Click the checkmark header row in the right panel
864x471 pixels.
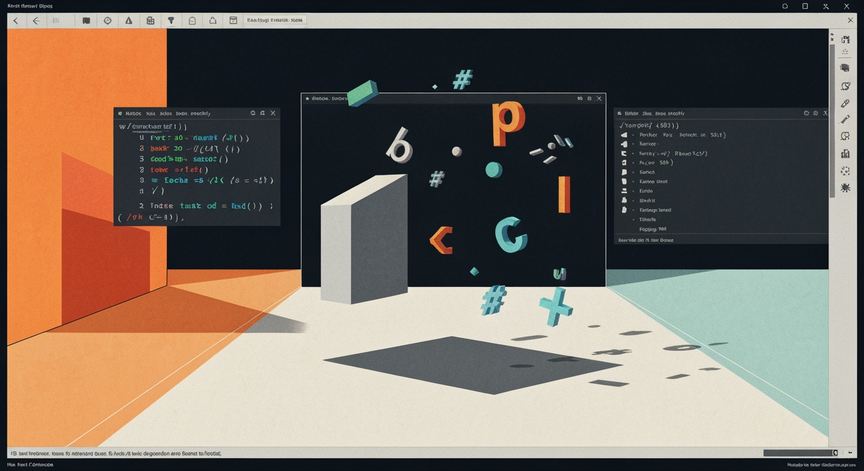pos(722,126)
